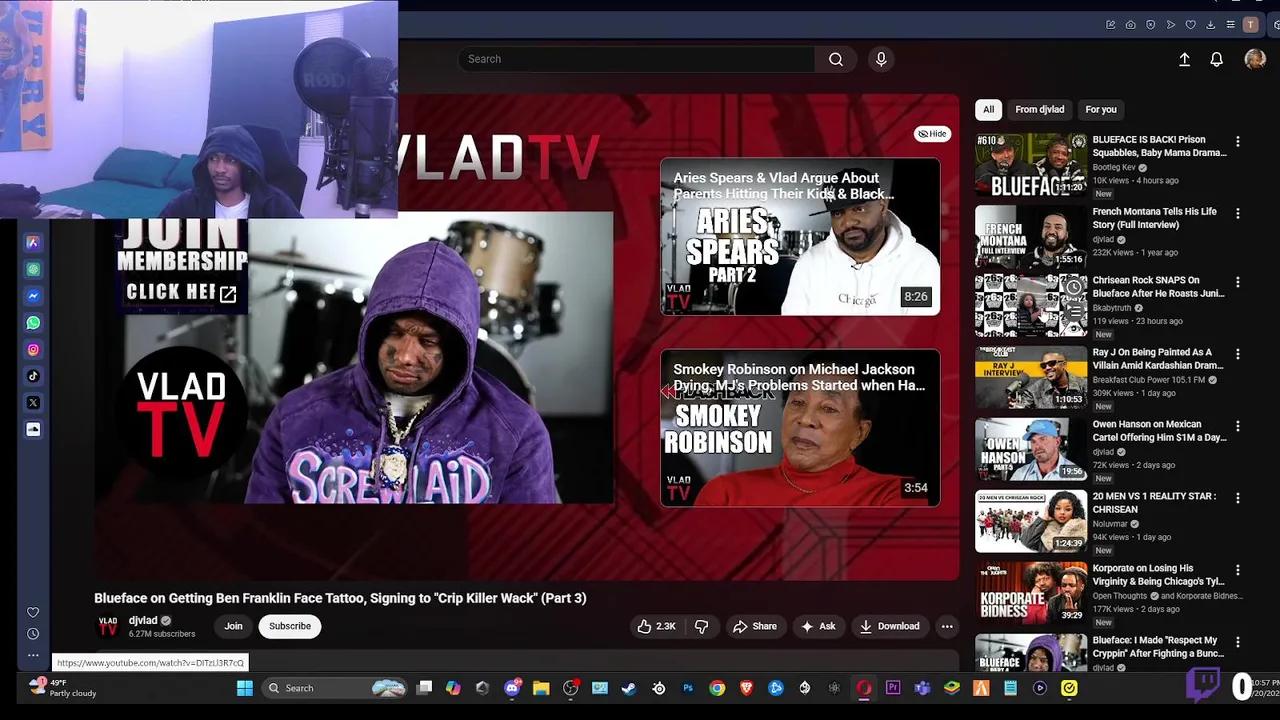Open options for Ray J video
The height and width of the screenshot is (720, 1280).
[1238, 354]
